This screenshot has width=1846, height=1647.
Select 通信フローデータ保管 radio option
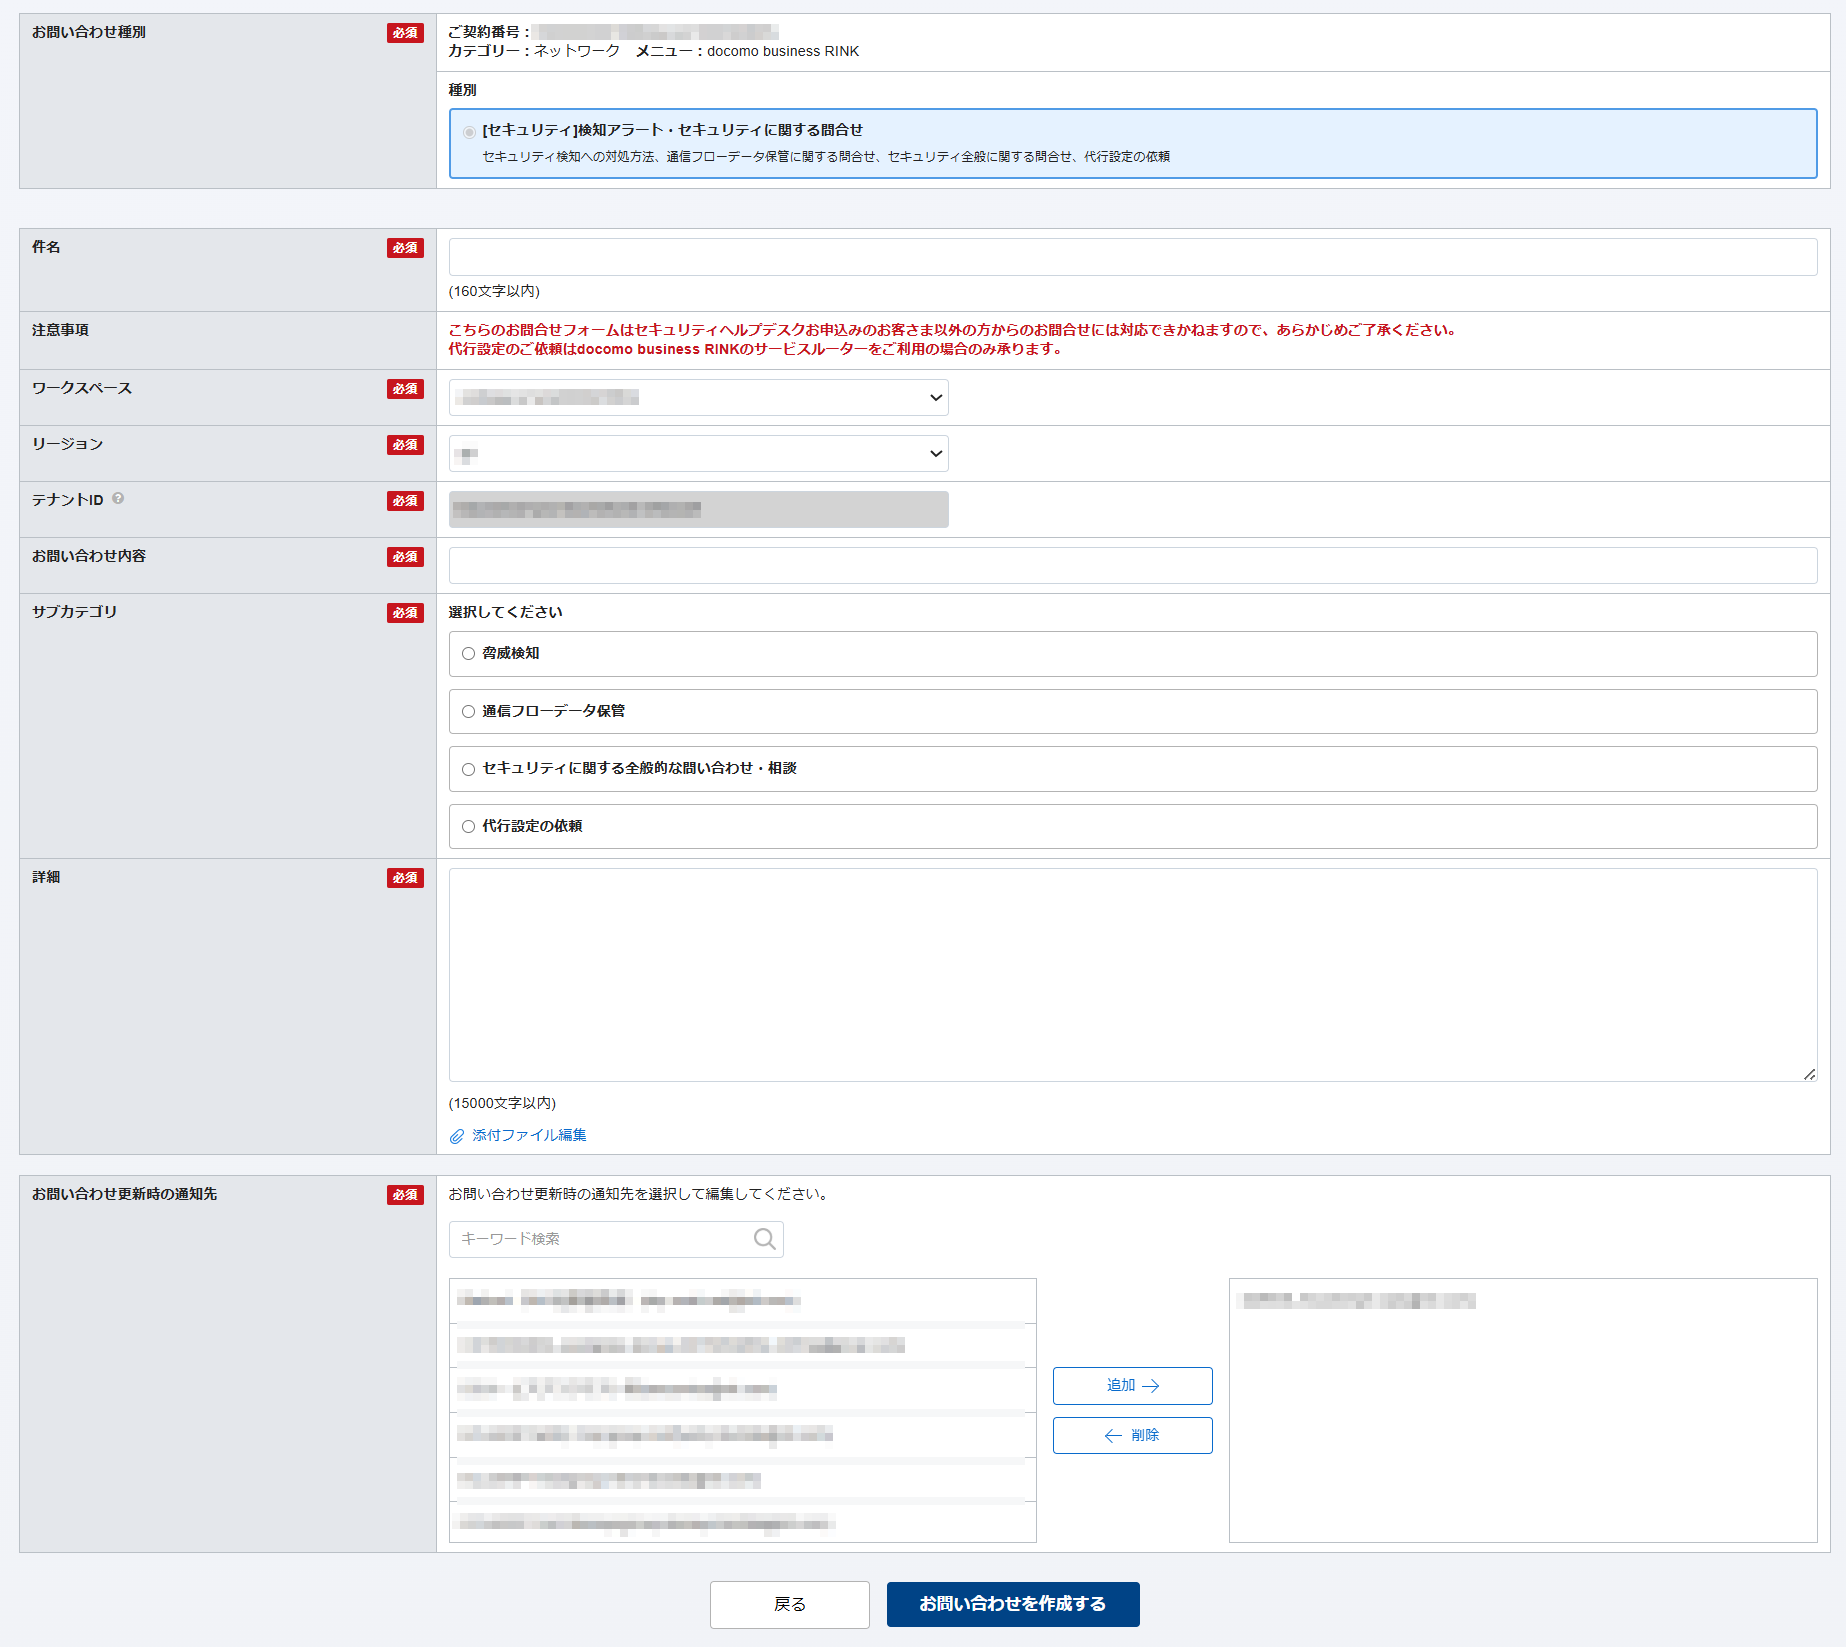pos(468,712)
